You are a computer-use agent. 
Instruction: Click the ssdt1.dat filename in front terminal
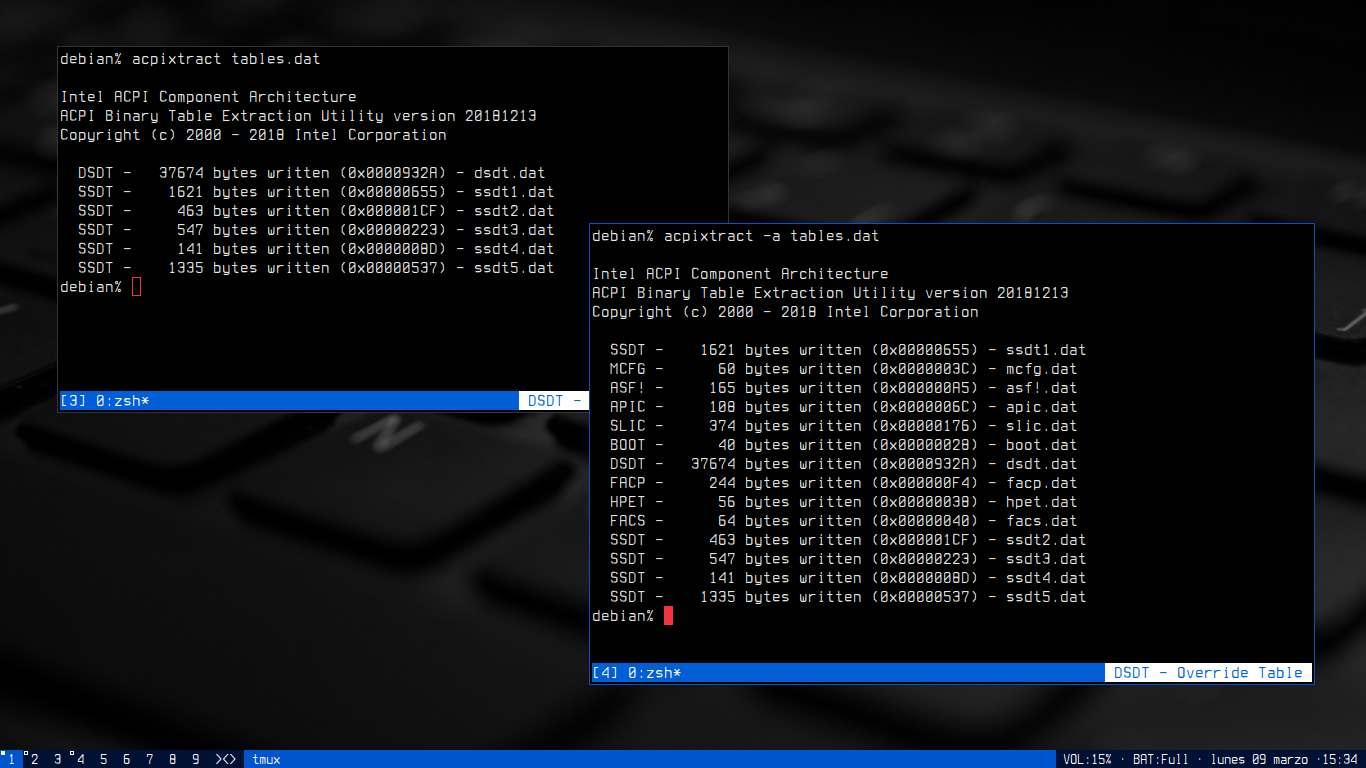coord(1046,350)
